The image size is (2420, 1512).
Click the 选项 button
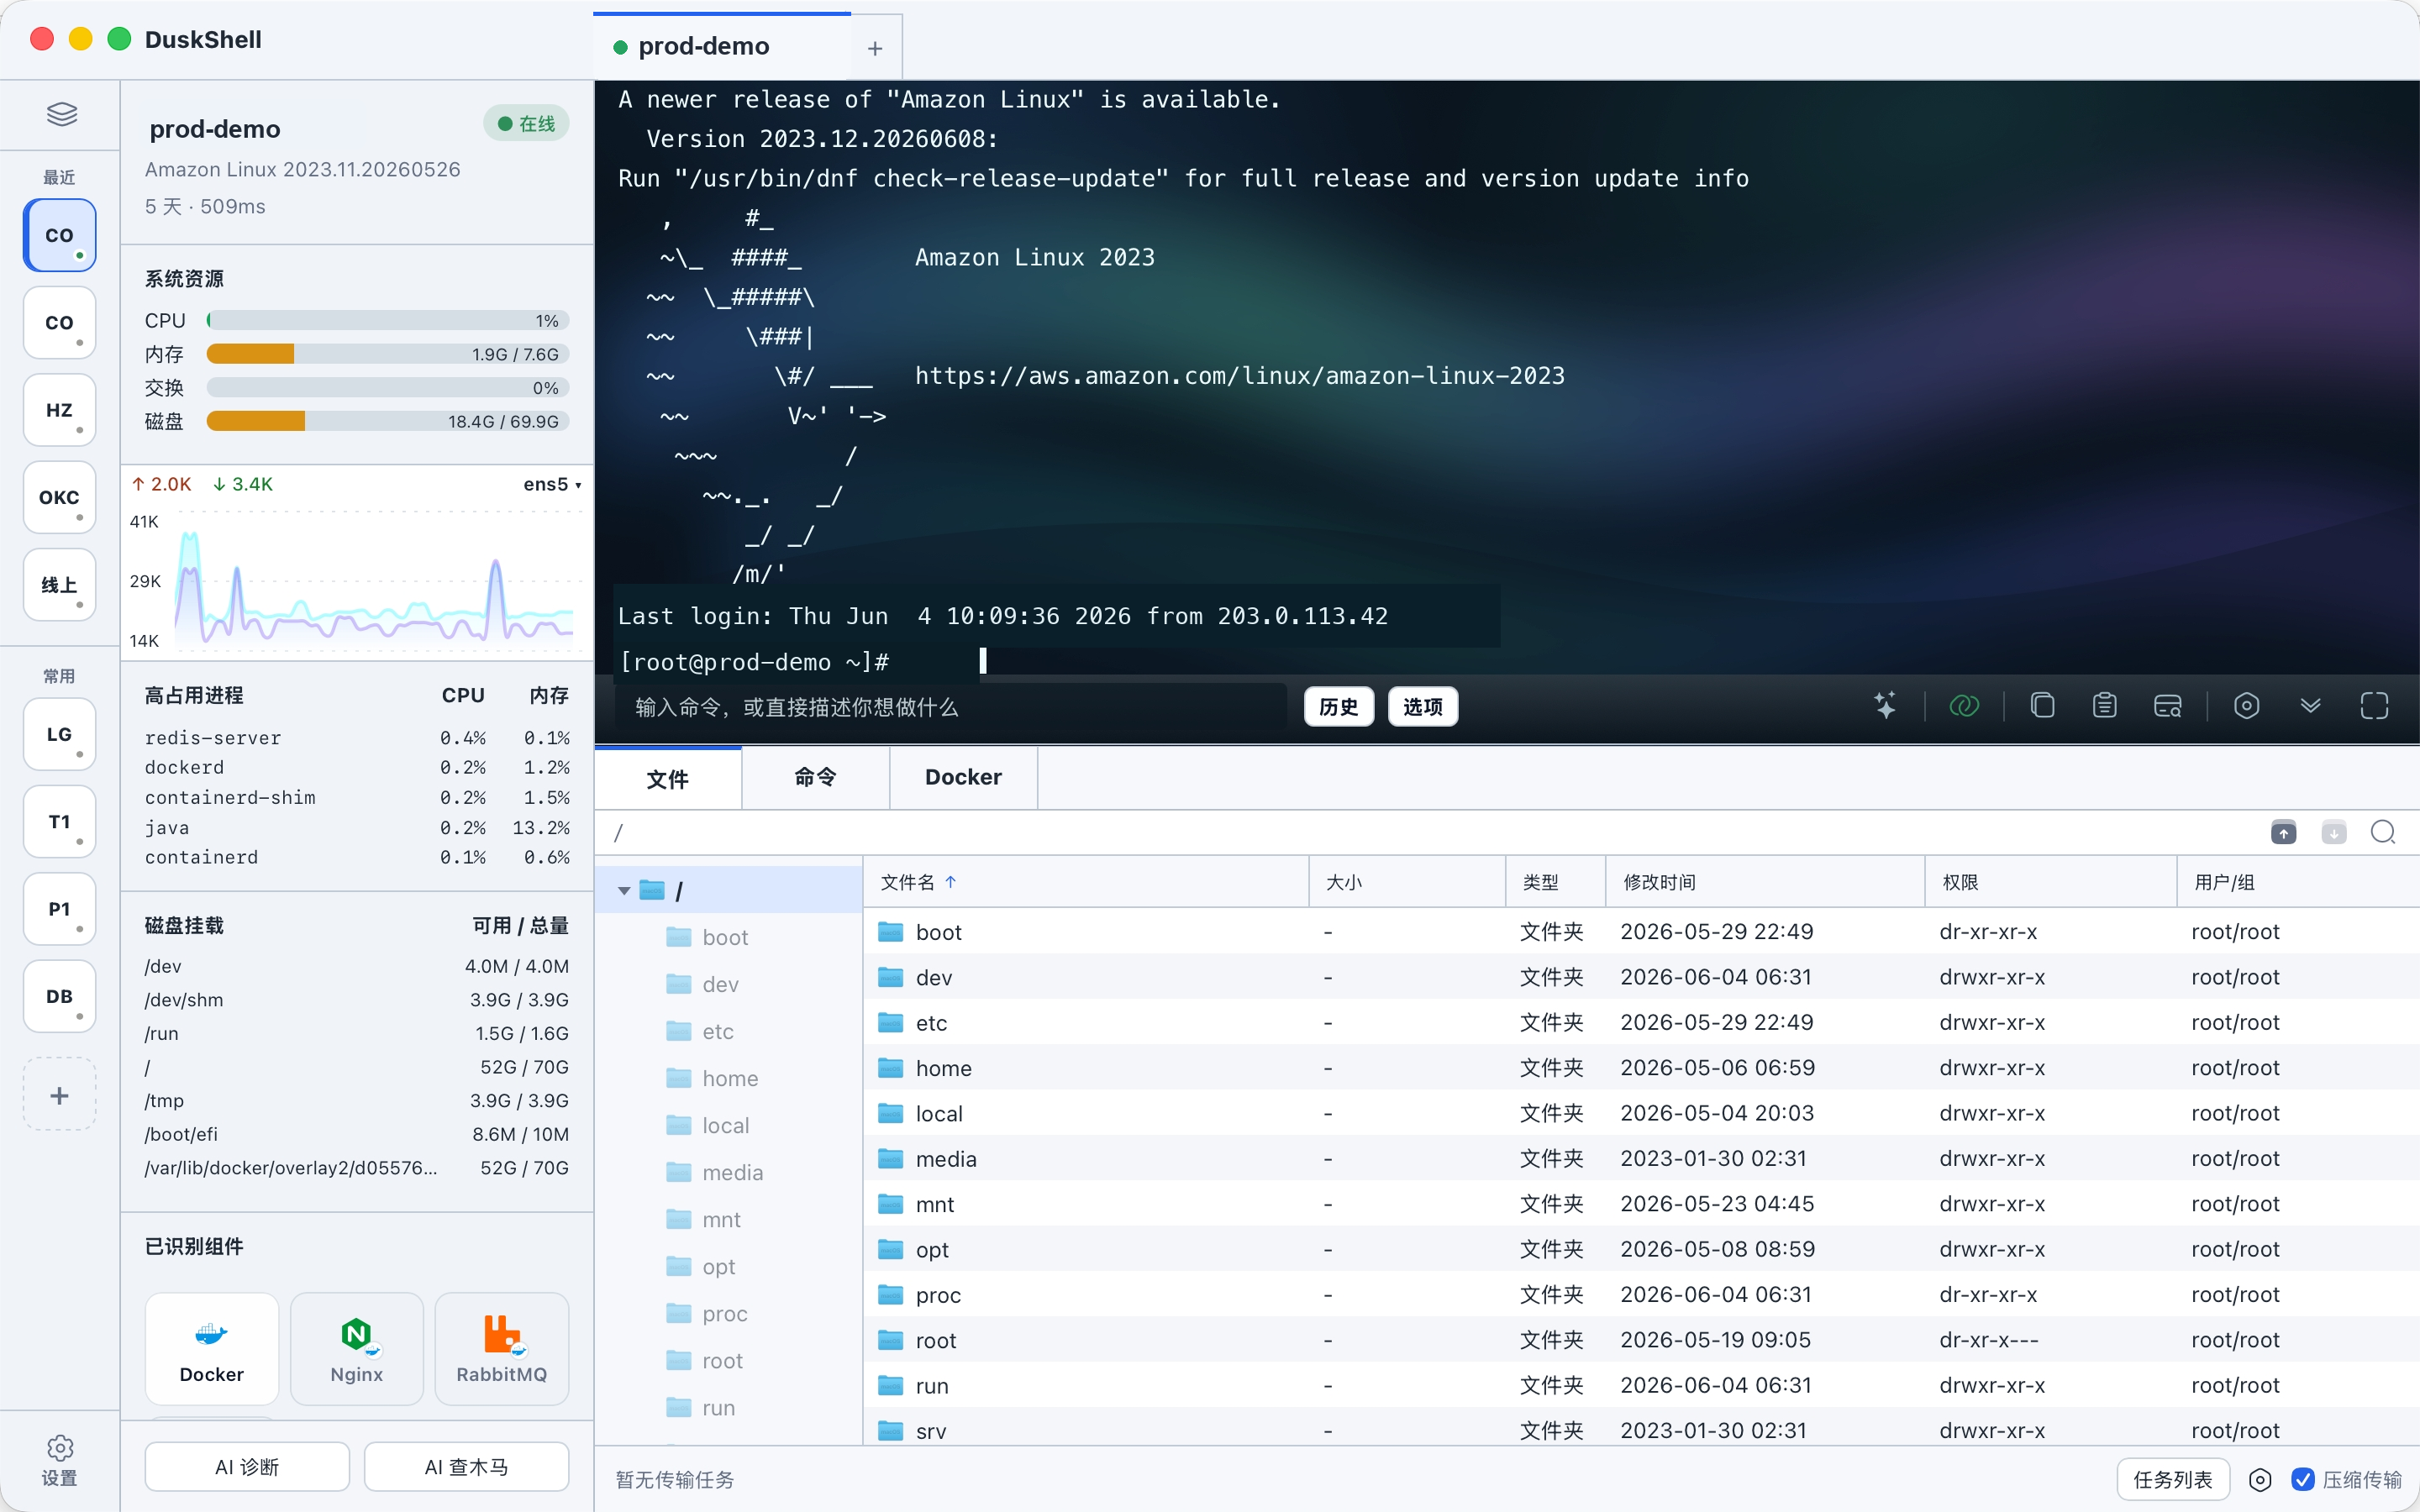tap(1423, 707)
